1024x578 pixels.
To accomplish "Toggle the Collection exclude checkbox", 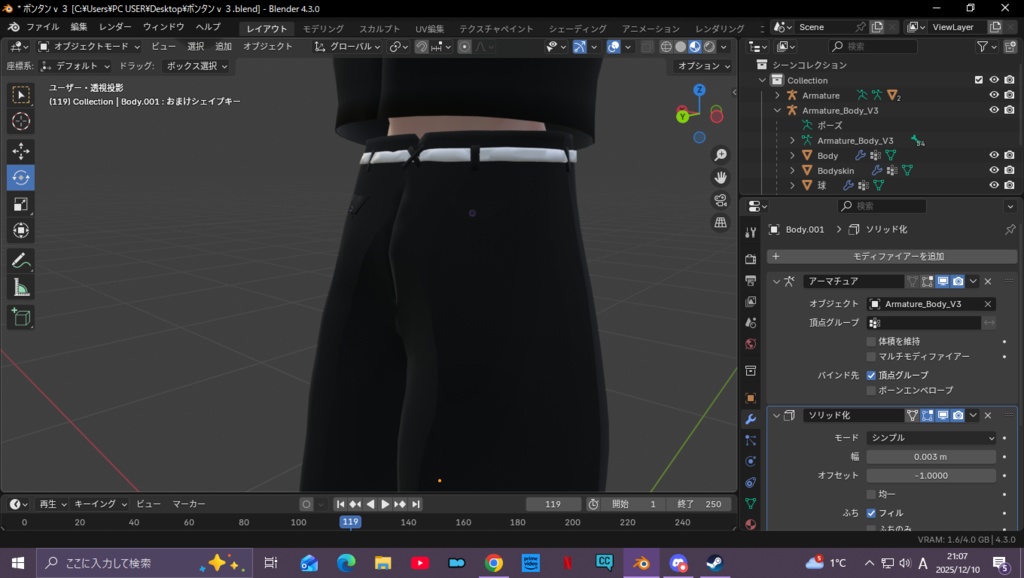I will [978, 80].
